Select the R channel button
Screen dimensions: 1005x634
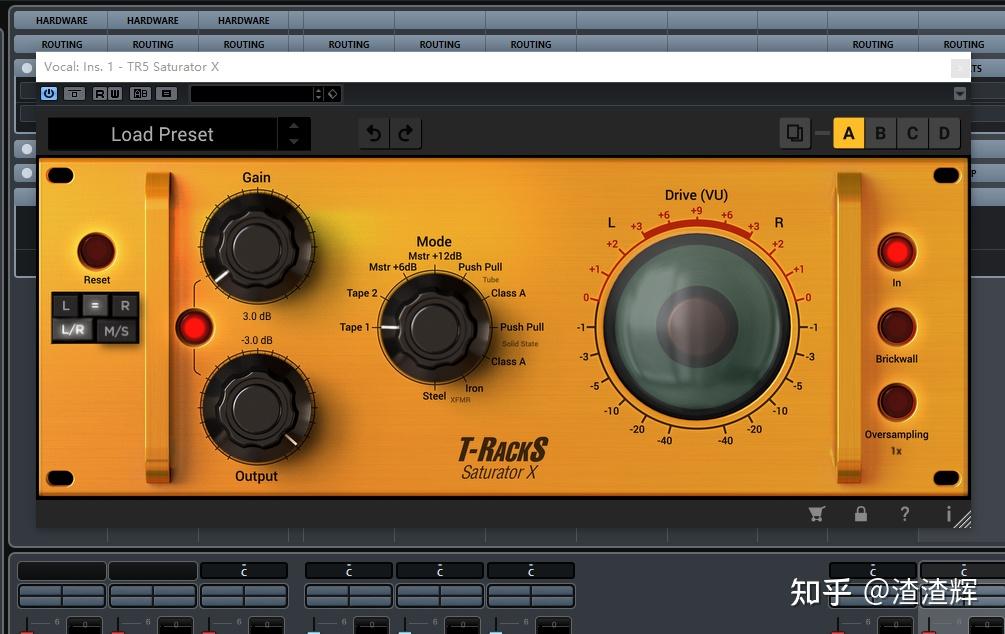point(125,306)
